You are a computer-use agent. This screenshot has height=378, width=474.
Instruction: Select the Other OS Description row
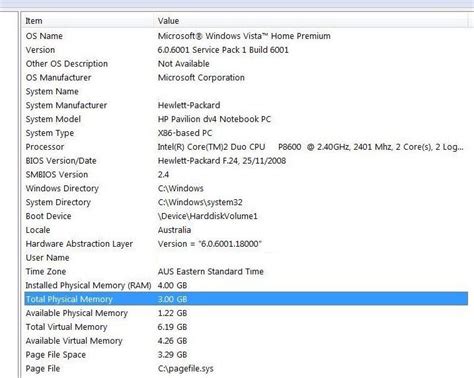click(246, 64)
